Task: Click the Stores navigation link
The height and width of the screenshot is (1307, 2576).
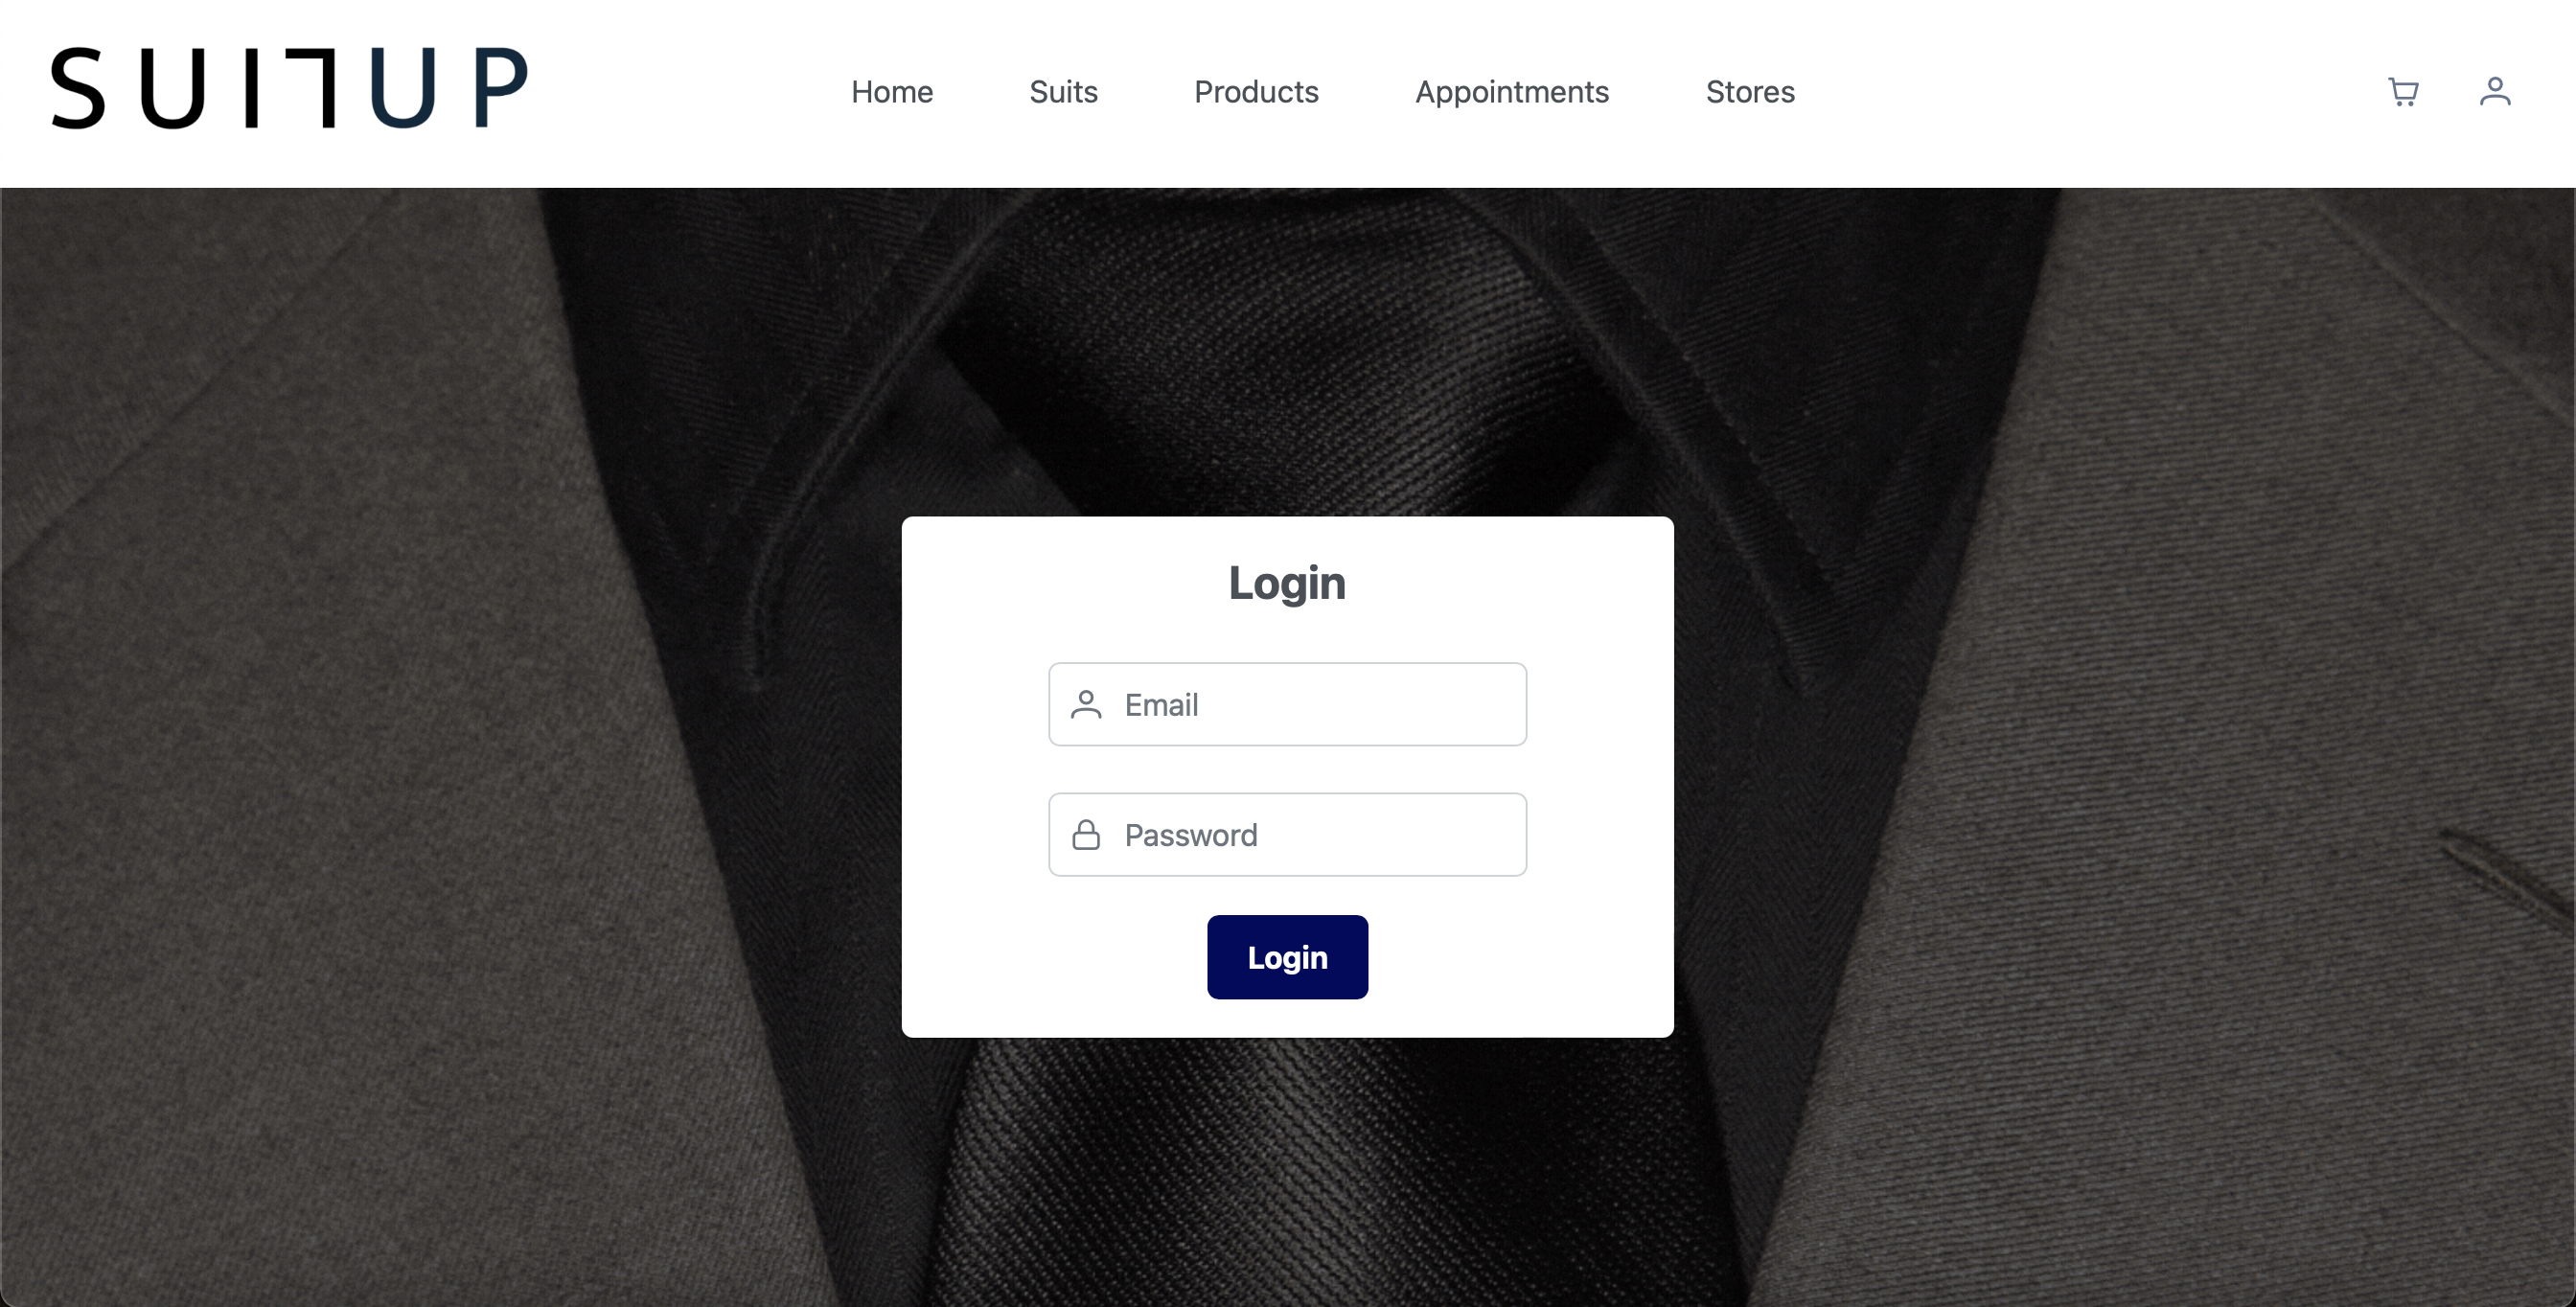Action: 1751,92
